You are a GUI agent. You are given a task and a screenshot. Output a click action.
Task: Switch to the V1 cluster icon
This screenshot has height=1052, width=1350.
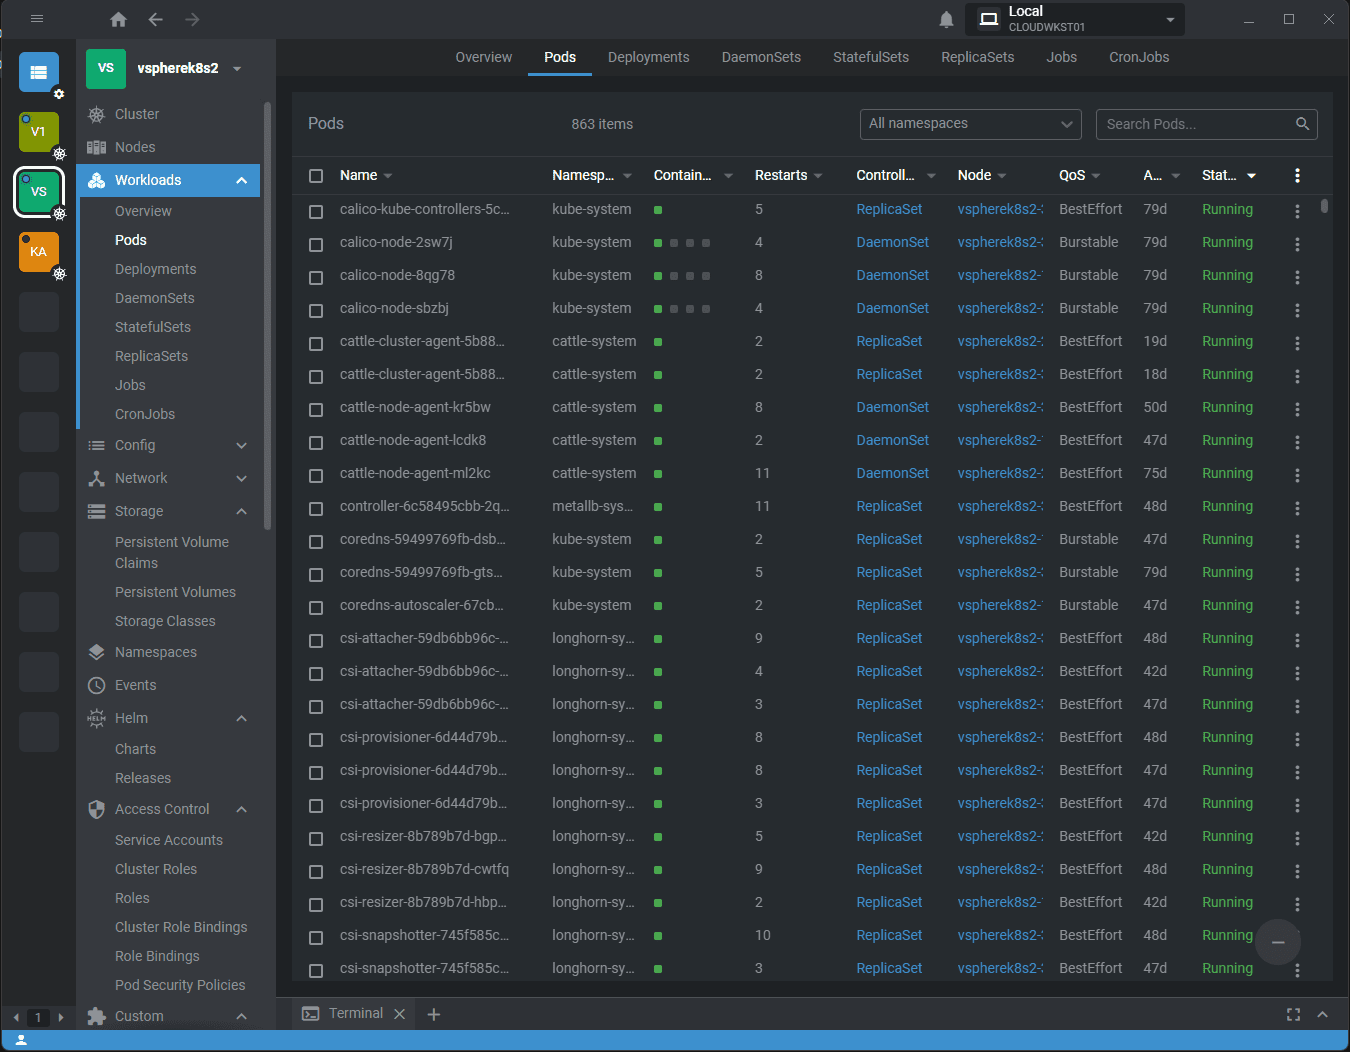(38, 131)
